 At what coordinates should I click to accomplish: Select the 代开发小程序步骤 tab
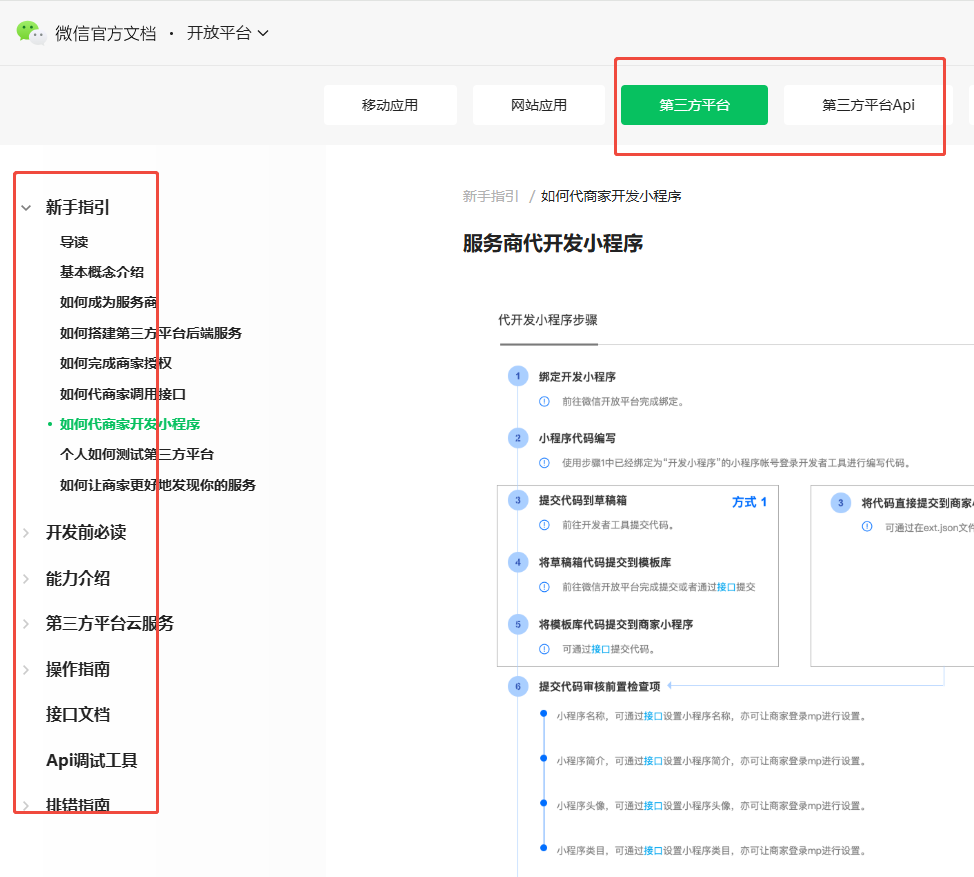(548, 320)
